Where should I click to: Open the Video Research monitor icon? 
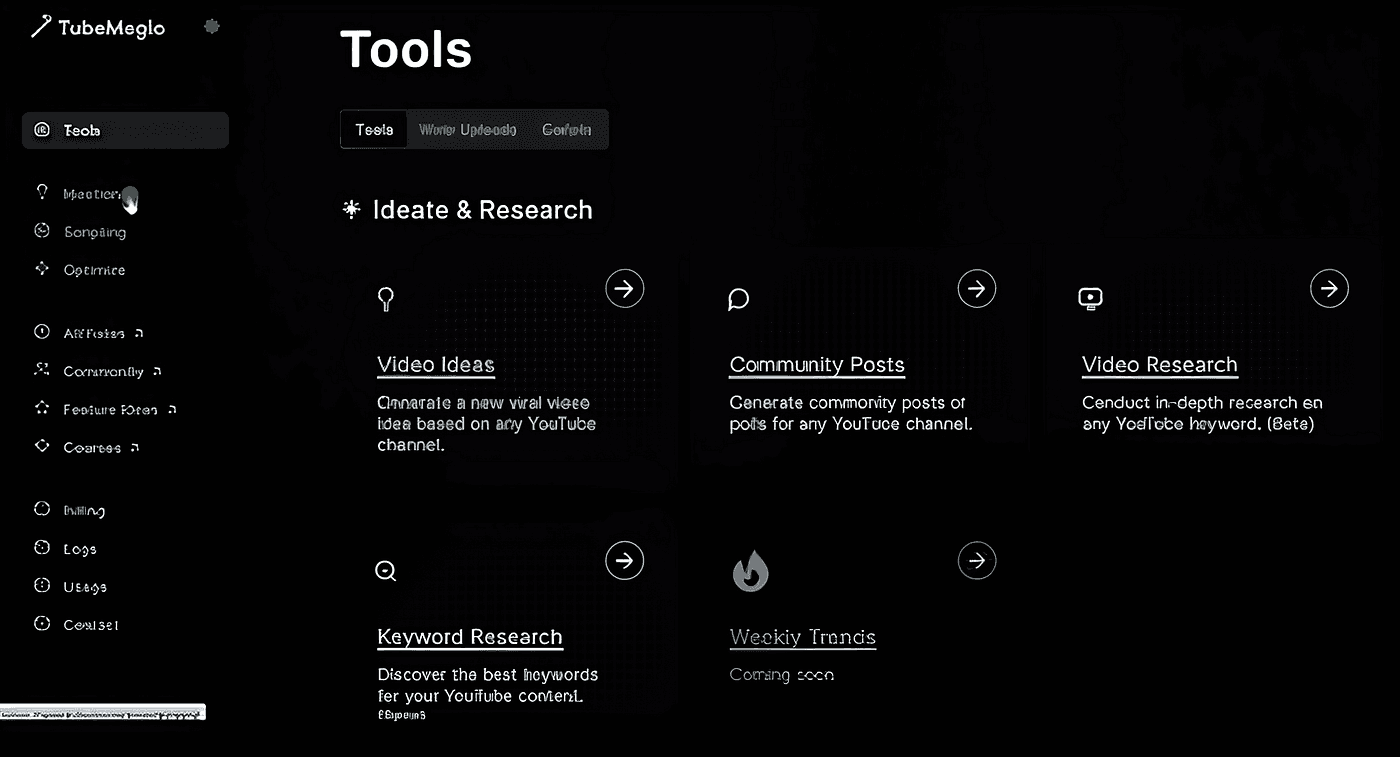1089,298
